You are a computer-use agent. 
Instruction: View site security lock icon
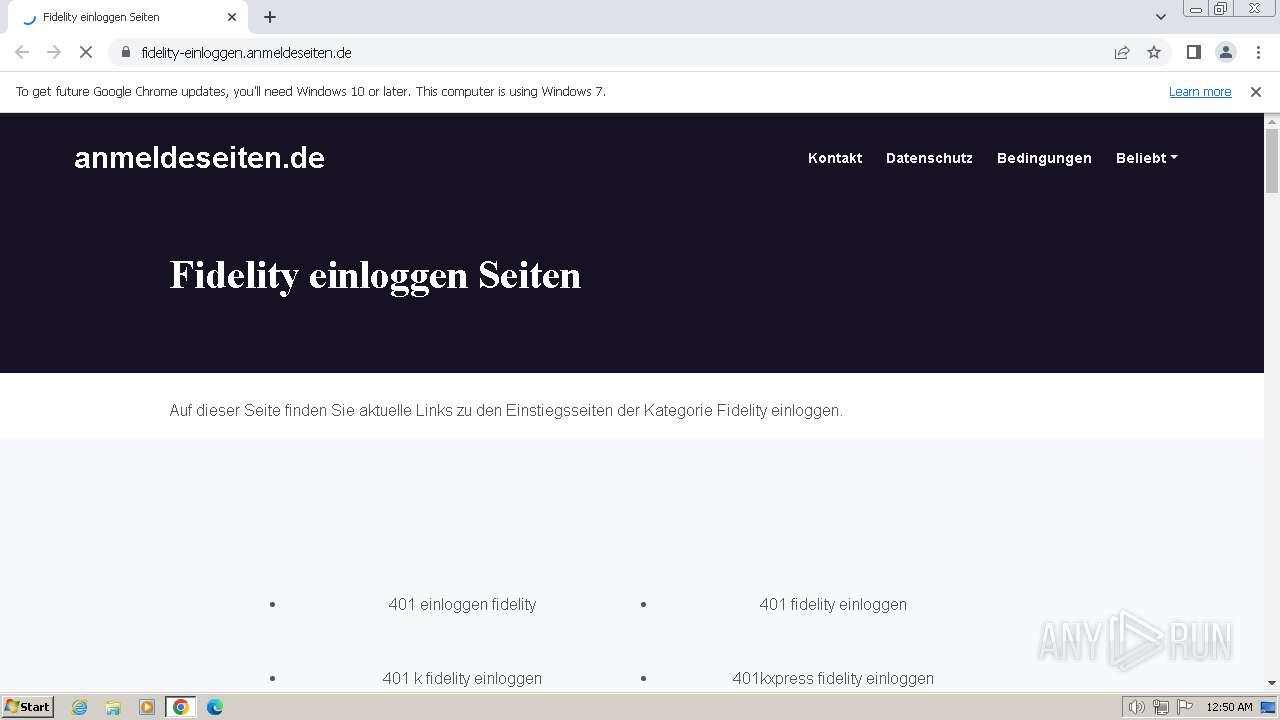(126, 52)
